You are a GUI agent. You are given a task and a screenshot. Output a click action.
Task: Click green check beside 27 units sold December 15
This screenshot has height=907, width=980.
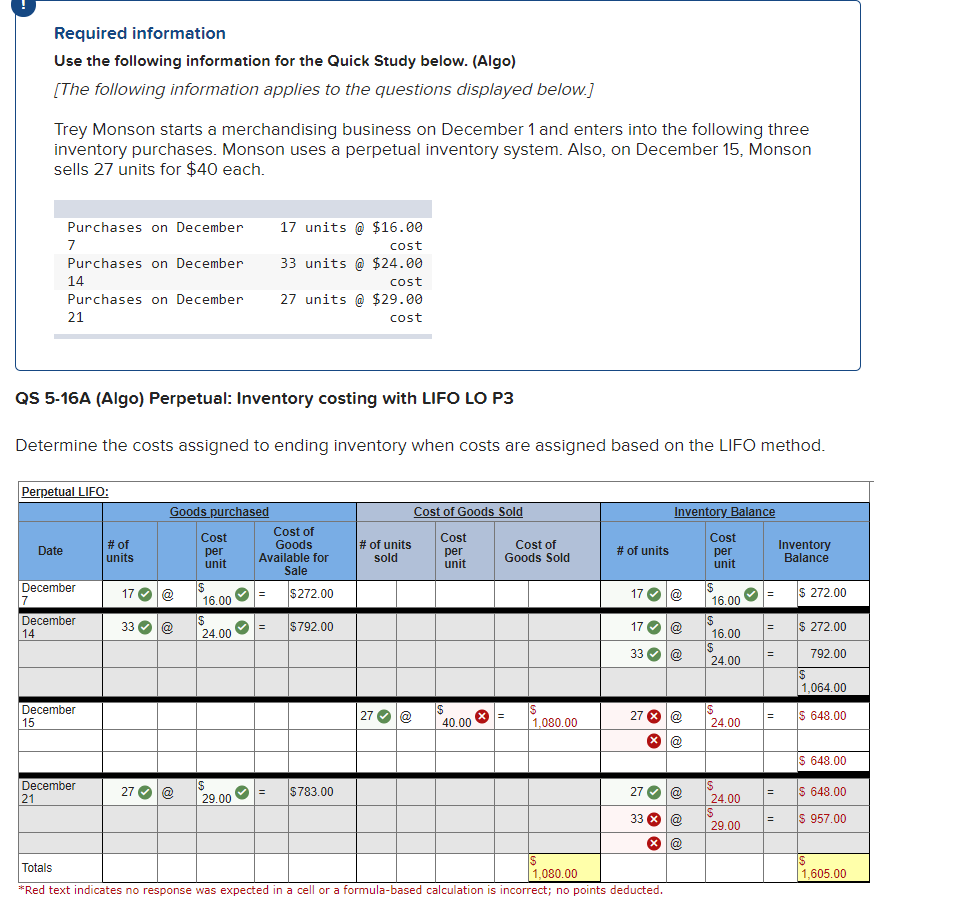(384, 716)
